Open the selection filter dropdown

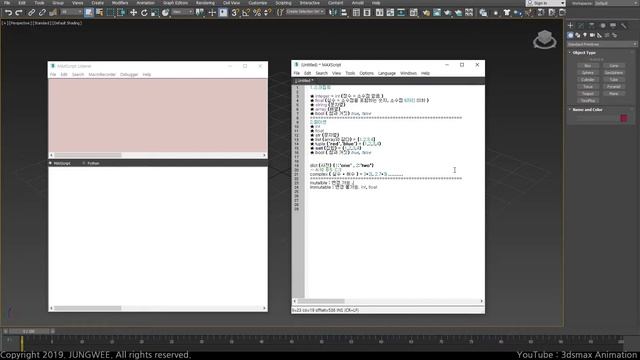point(71,12)
